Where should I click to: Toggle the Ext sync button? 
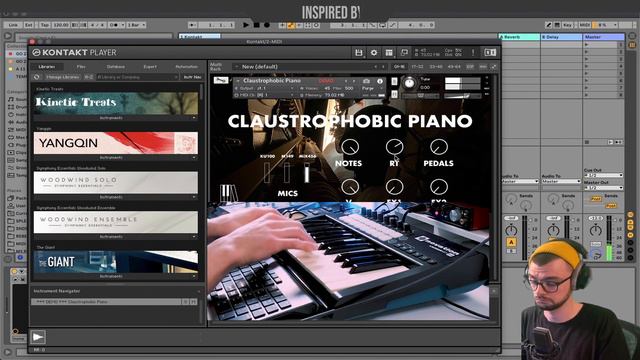click(29, 25)
